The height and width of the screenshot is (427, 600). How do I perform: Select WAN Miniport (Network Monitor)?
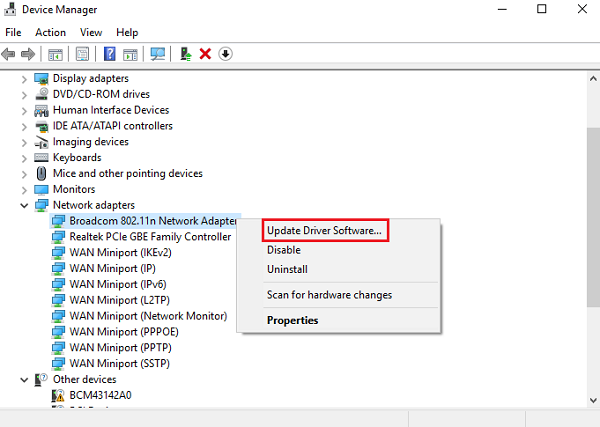pos(148,316)
